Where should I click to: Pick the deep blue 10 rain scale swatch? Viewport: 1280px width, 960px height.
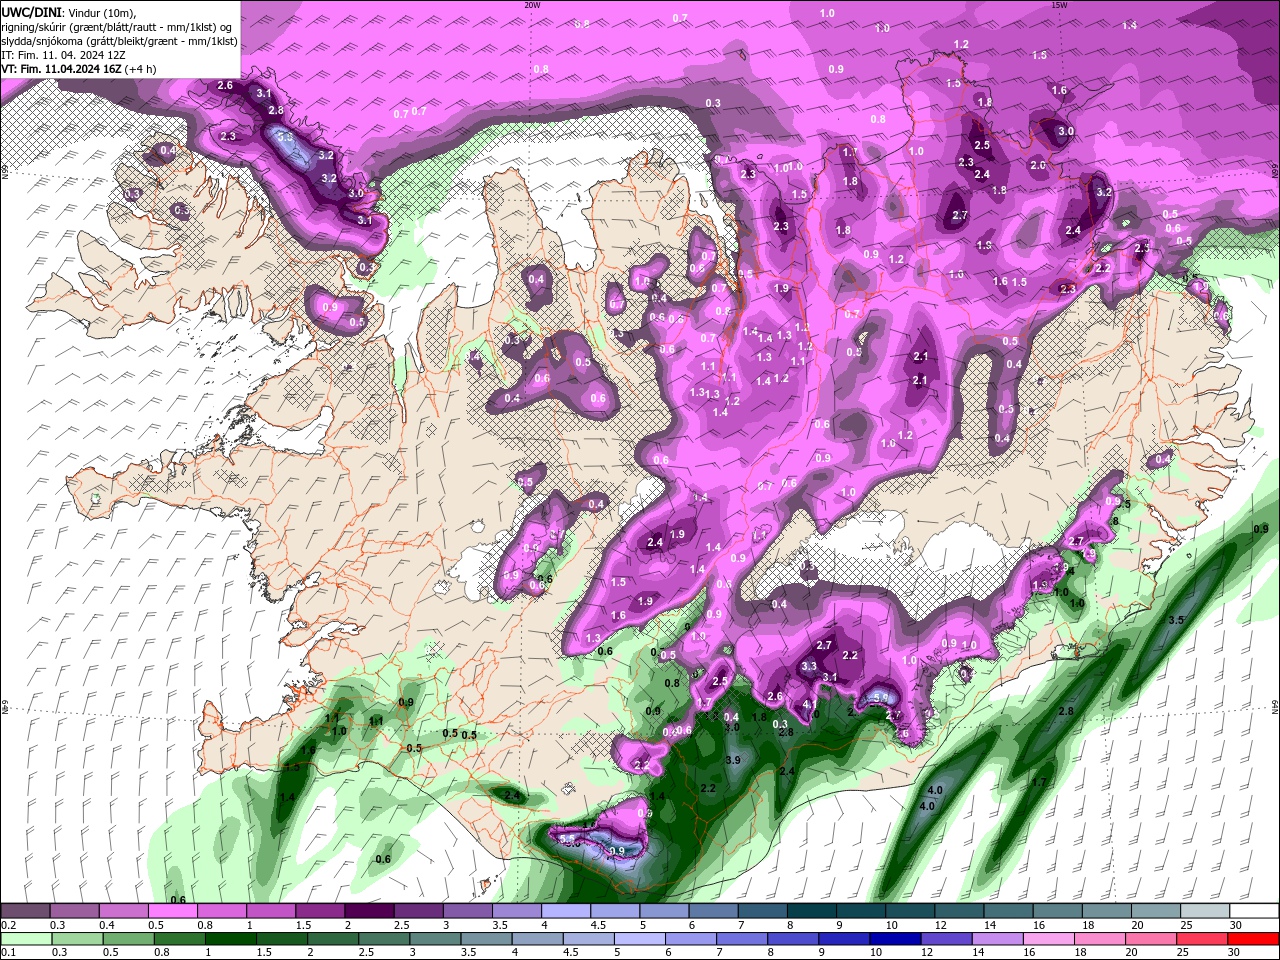[x=896, y=940]
